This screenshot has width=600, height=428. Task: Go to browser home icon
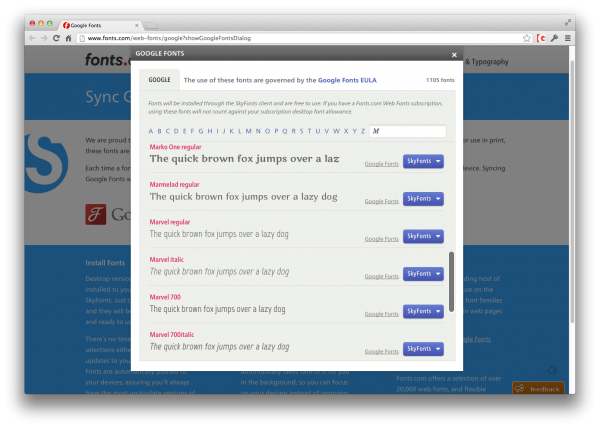coord(68,38)
